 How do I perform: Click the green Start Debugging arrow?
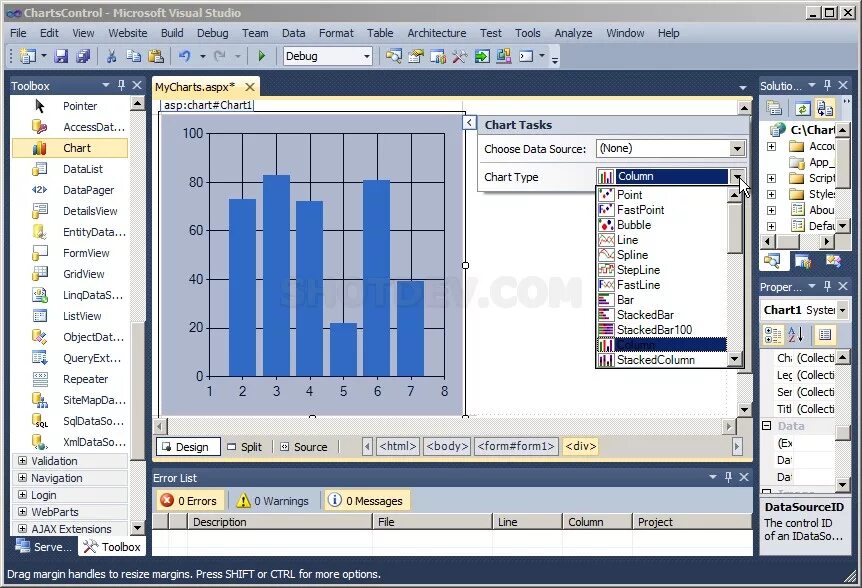click(x=262, y=56)
